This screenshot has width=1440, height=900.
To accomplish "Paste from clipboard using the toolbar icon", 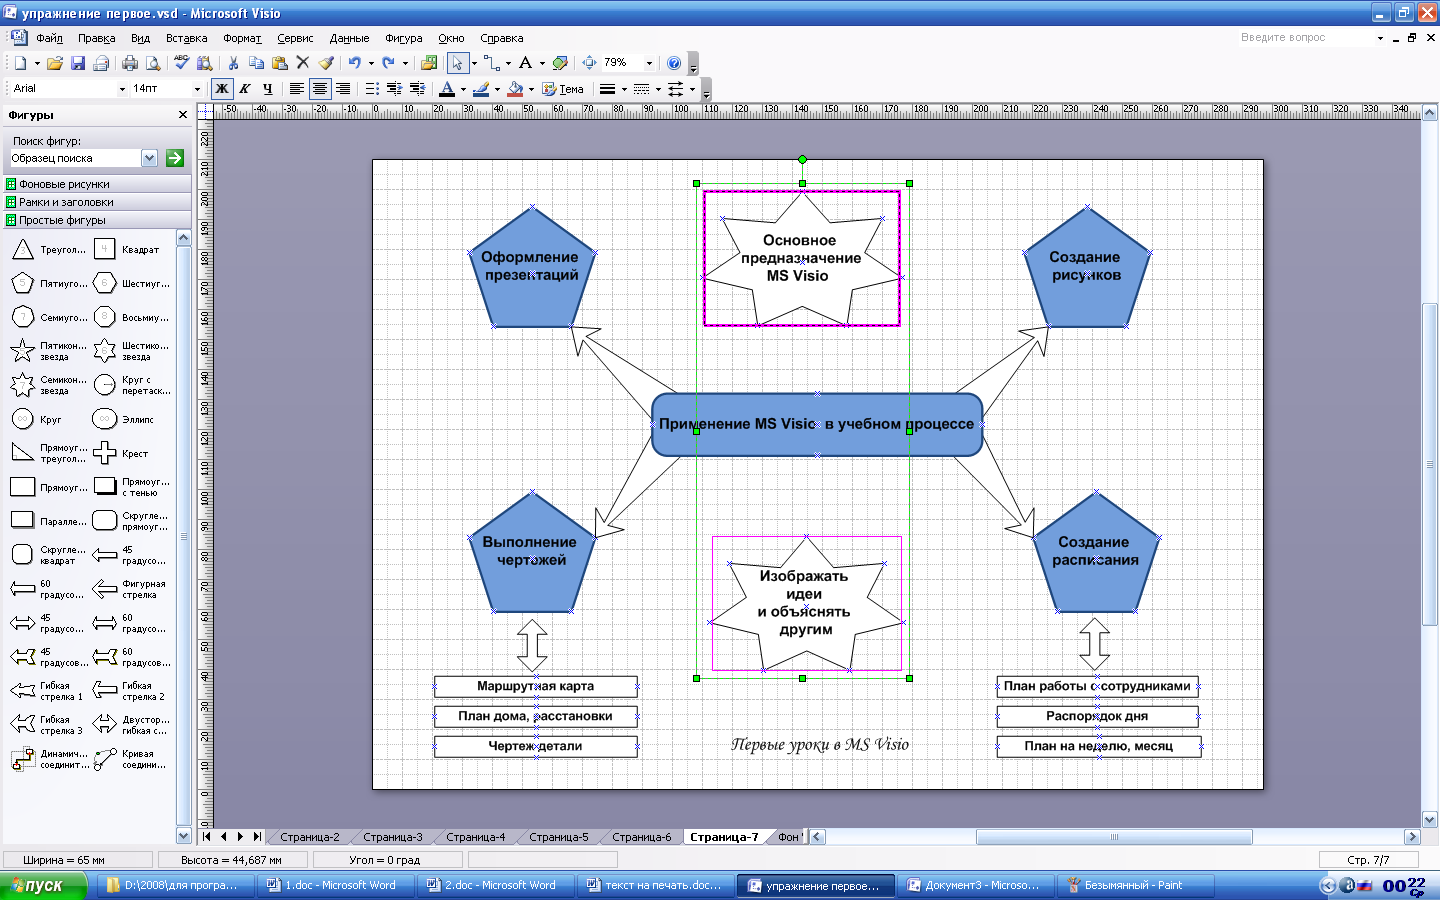I will tap(279, 63).
